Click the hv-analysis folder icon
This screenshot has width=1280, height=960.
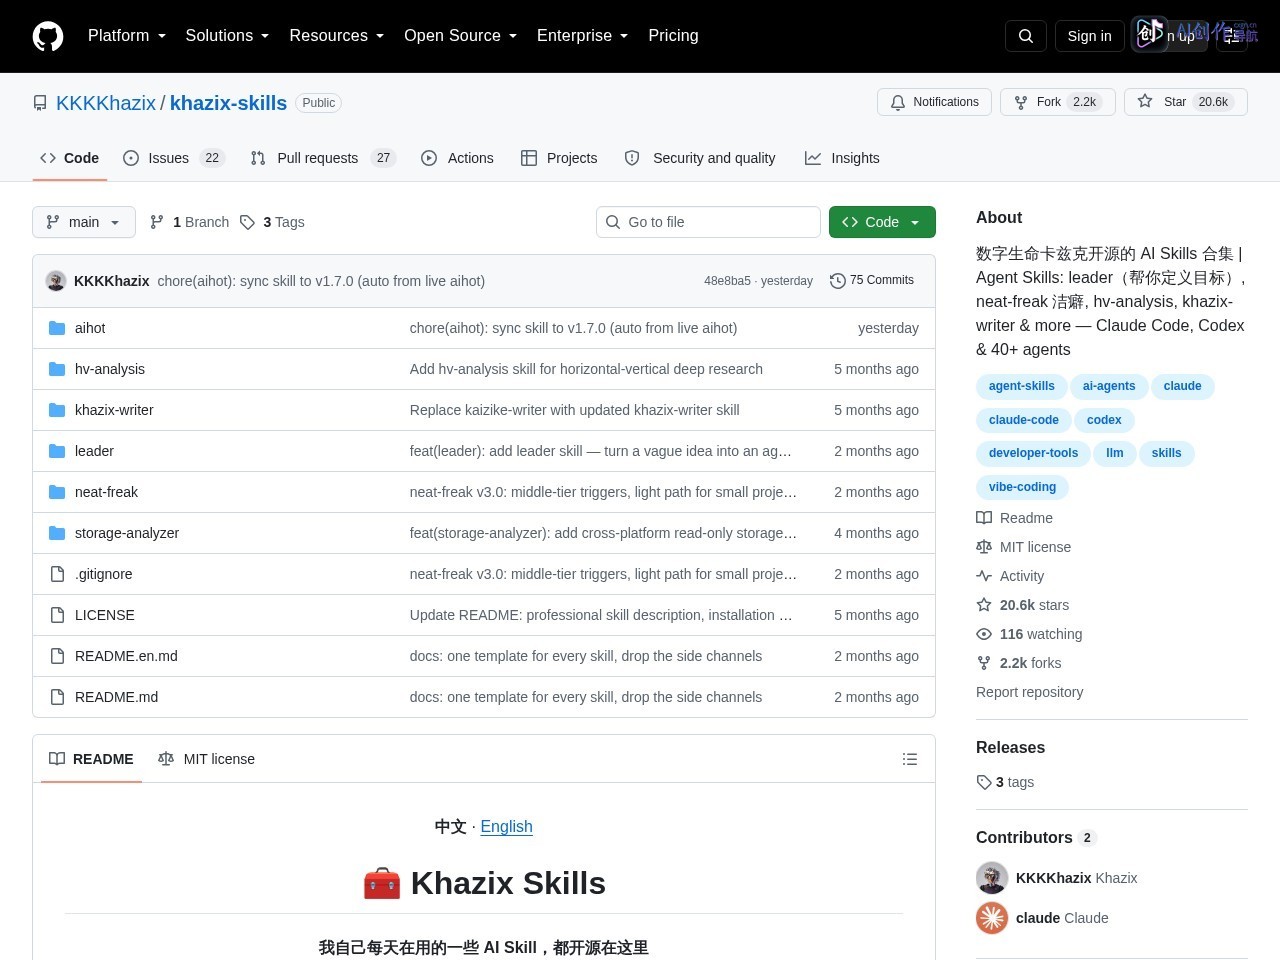point(57,369)
